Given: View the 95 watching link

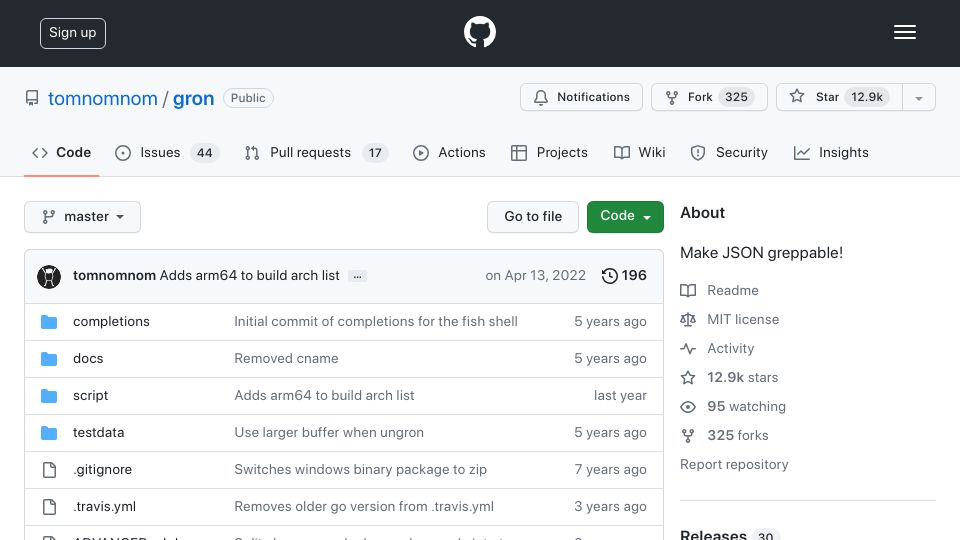Looking at the screenshot, I should 746,407.
